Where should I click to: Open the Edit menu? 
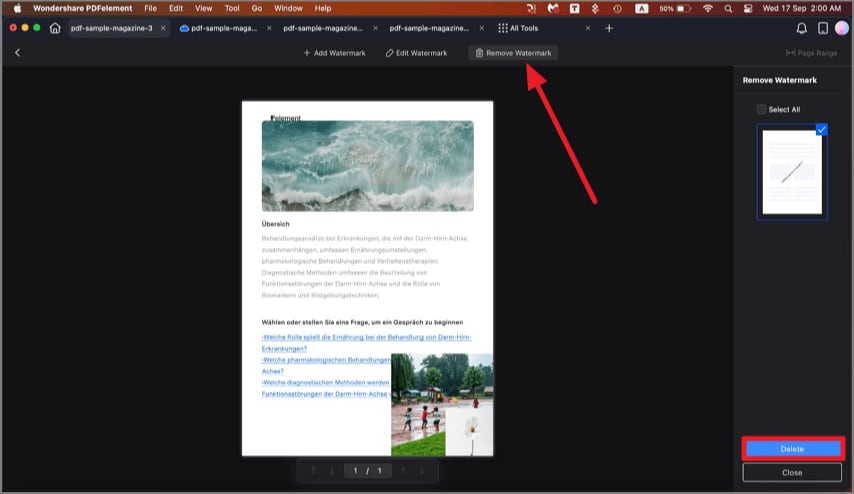(176, 8)
